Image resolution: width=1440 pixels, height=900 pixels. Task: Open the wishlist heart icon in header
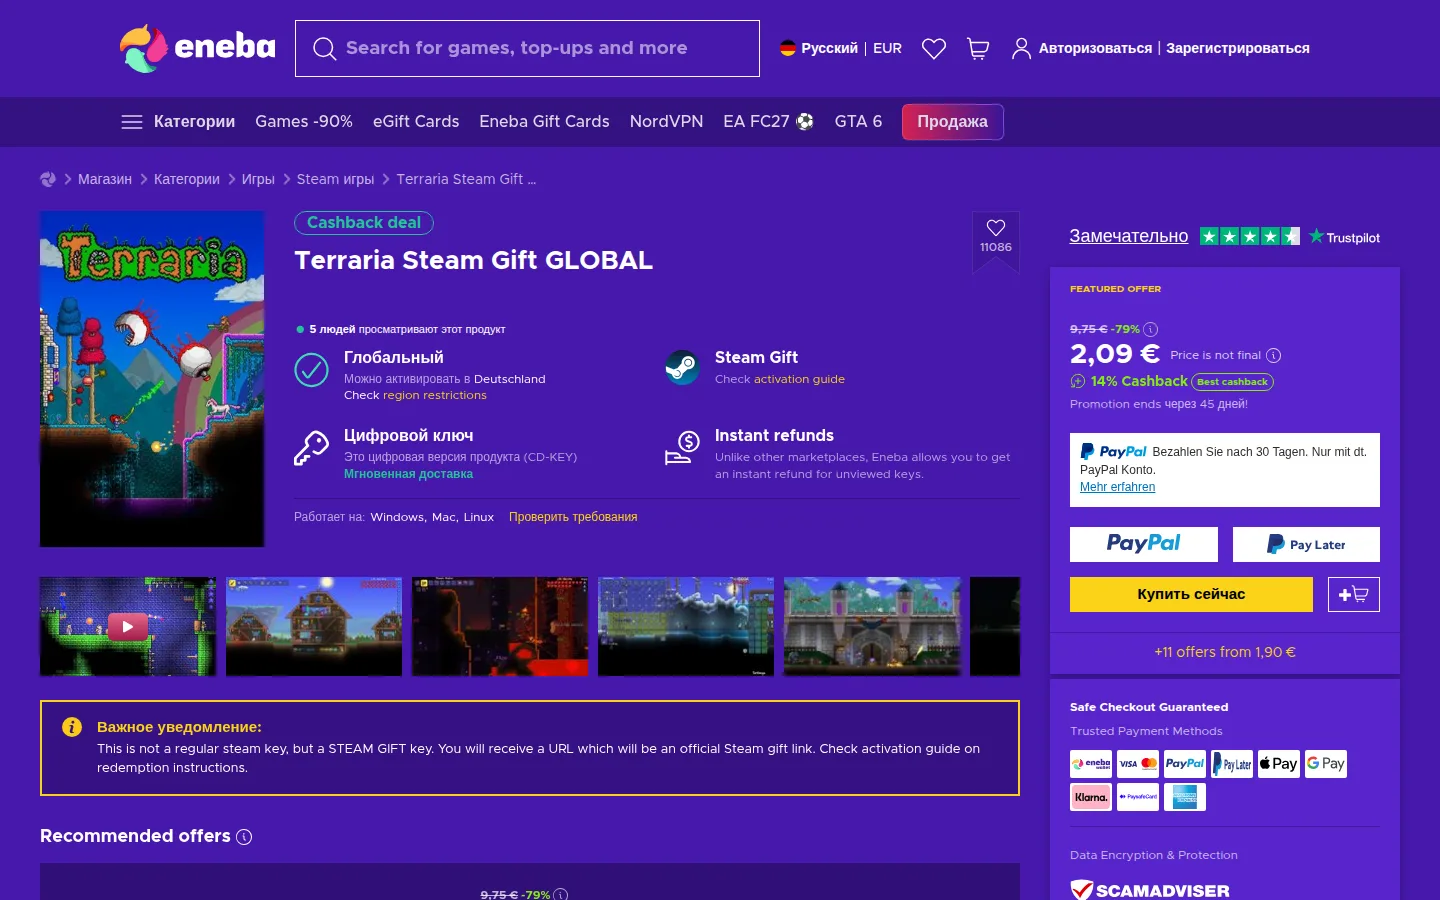tap(934, 48)
